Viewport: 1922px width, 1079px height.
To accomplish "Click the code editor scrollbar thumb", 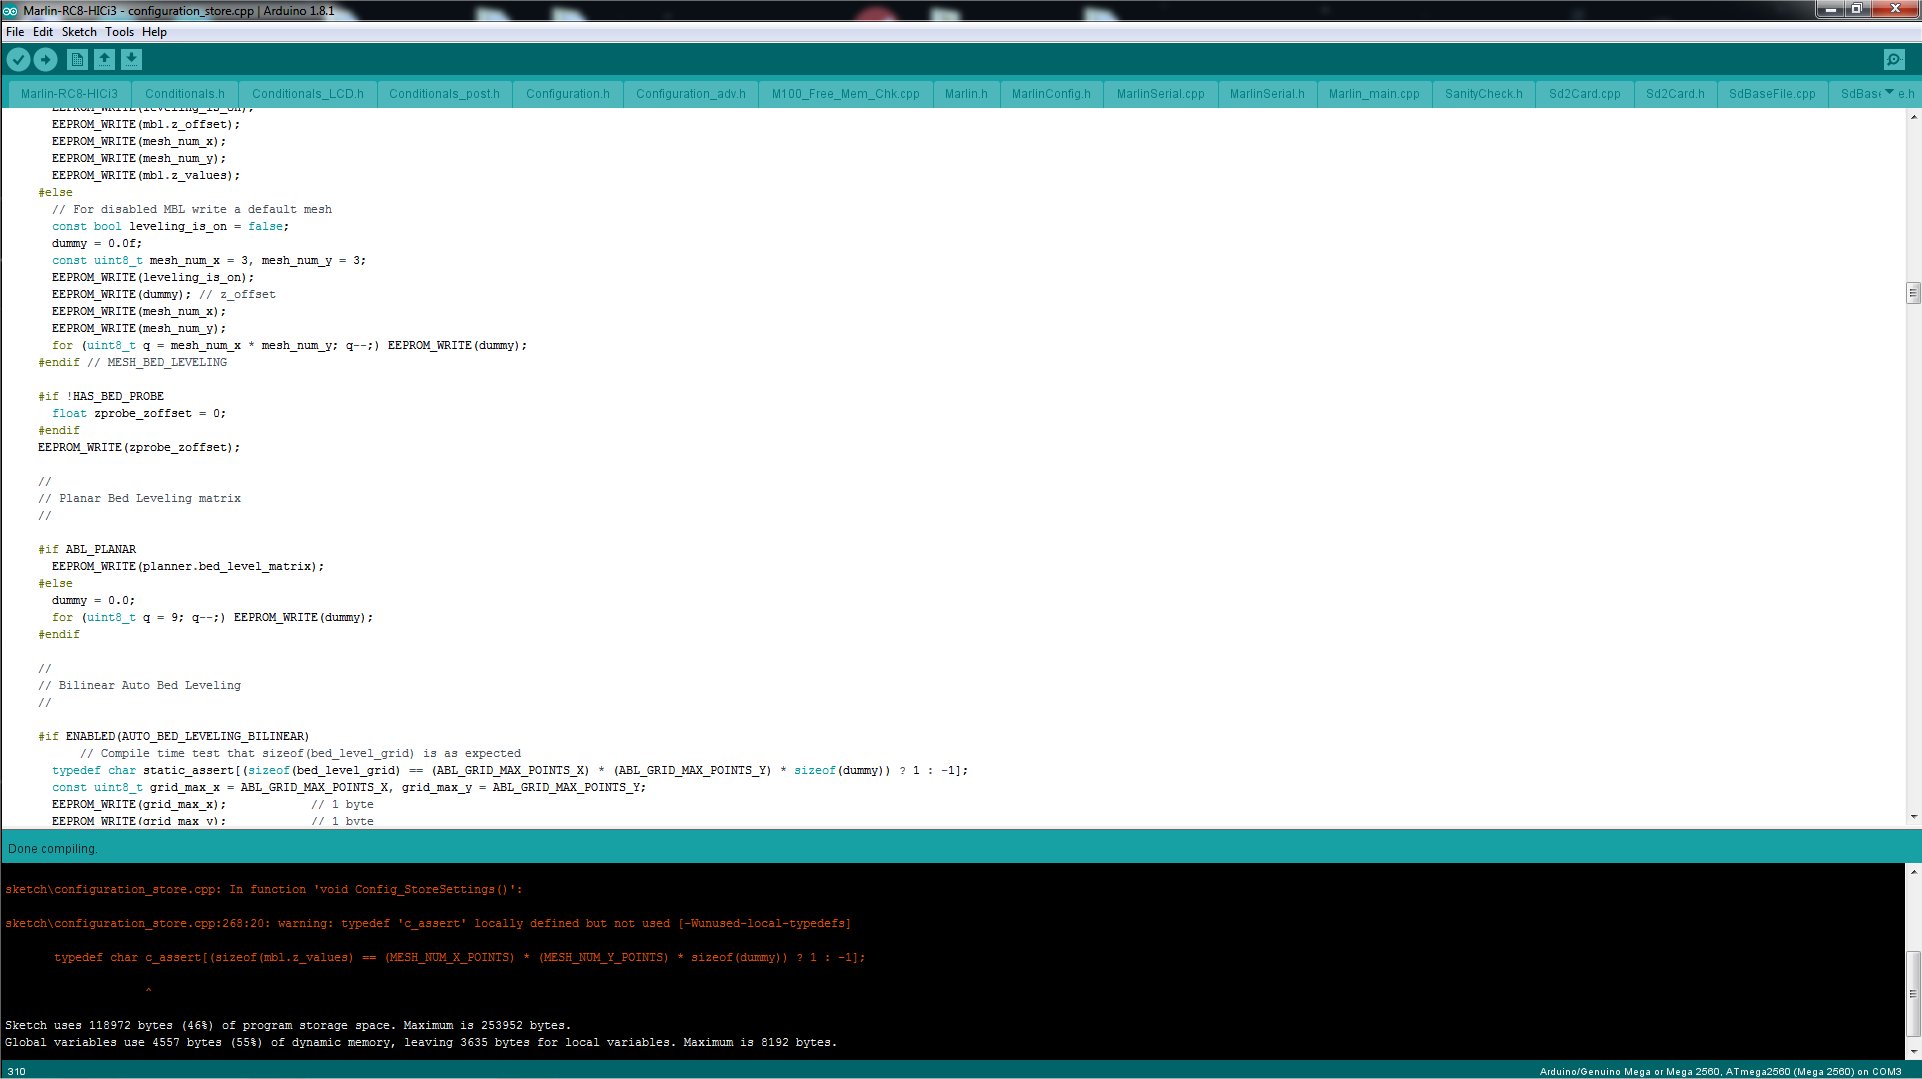I will coord(1912,293).
